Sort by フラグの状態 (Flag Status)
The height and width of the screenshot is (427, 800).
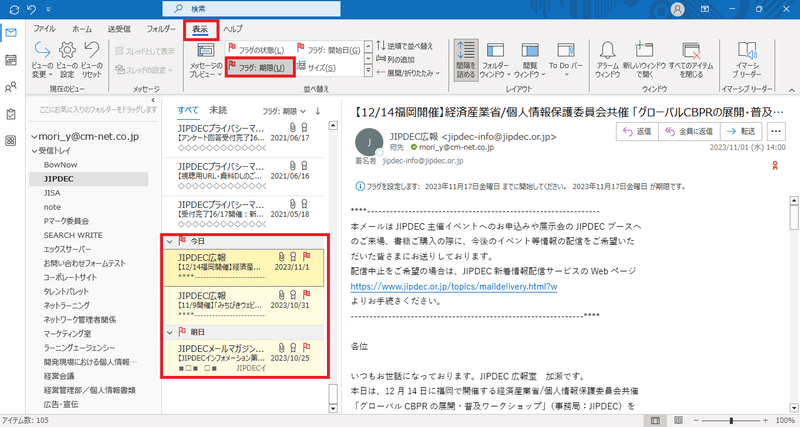[x=259, y=50]
